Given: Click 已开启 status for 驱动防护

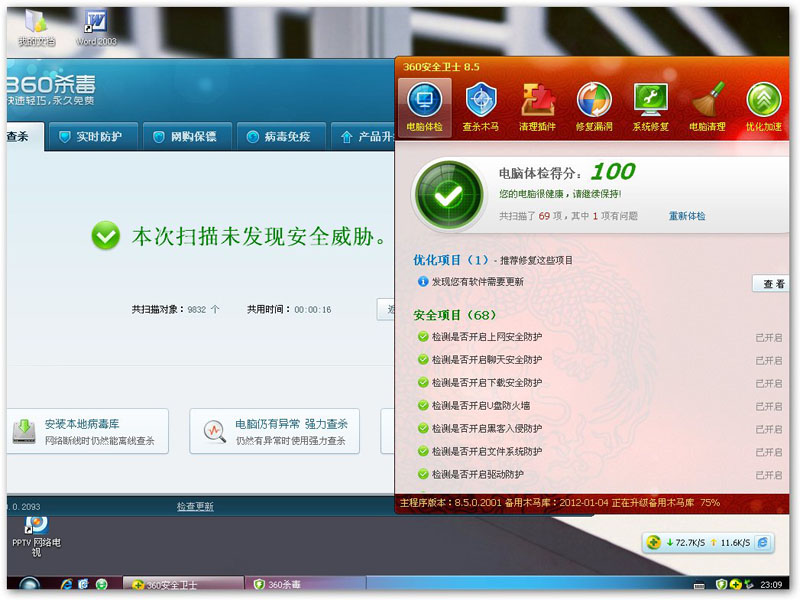Looking at the screenshot, I should pos(769,476).
